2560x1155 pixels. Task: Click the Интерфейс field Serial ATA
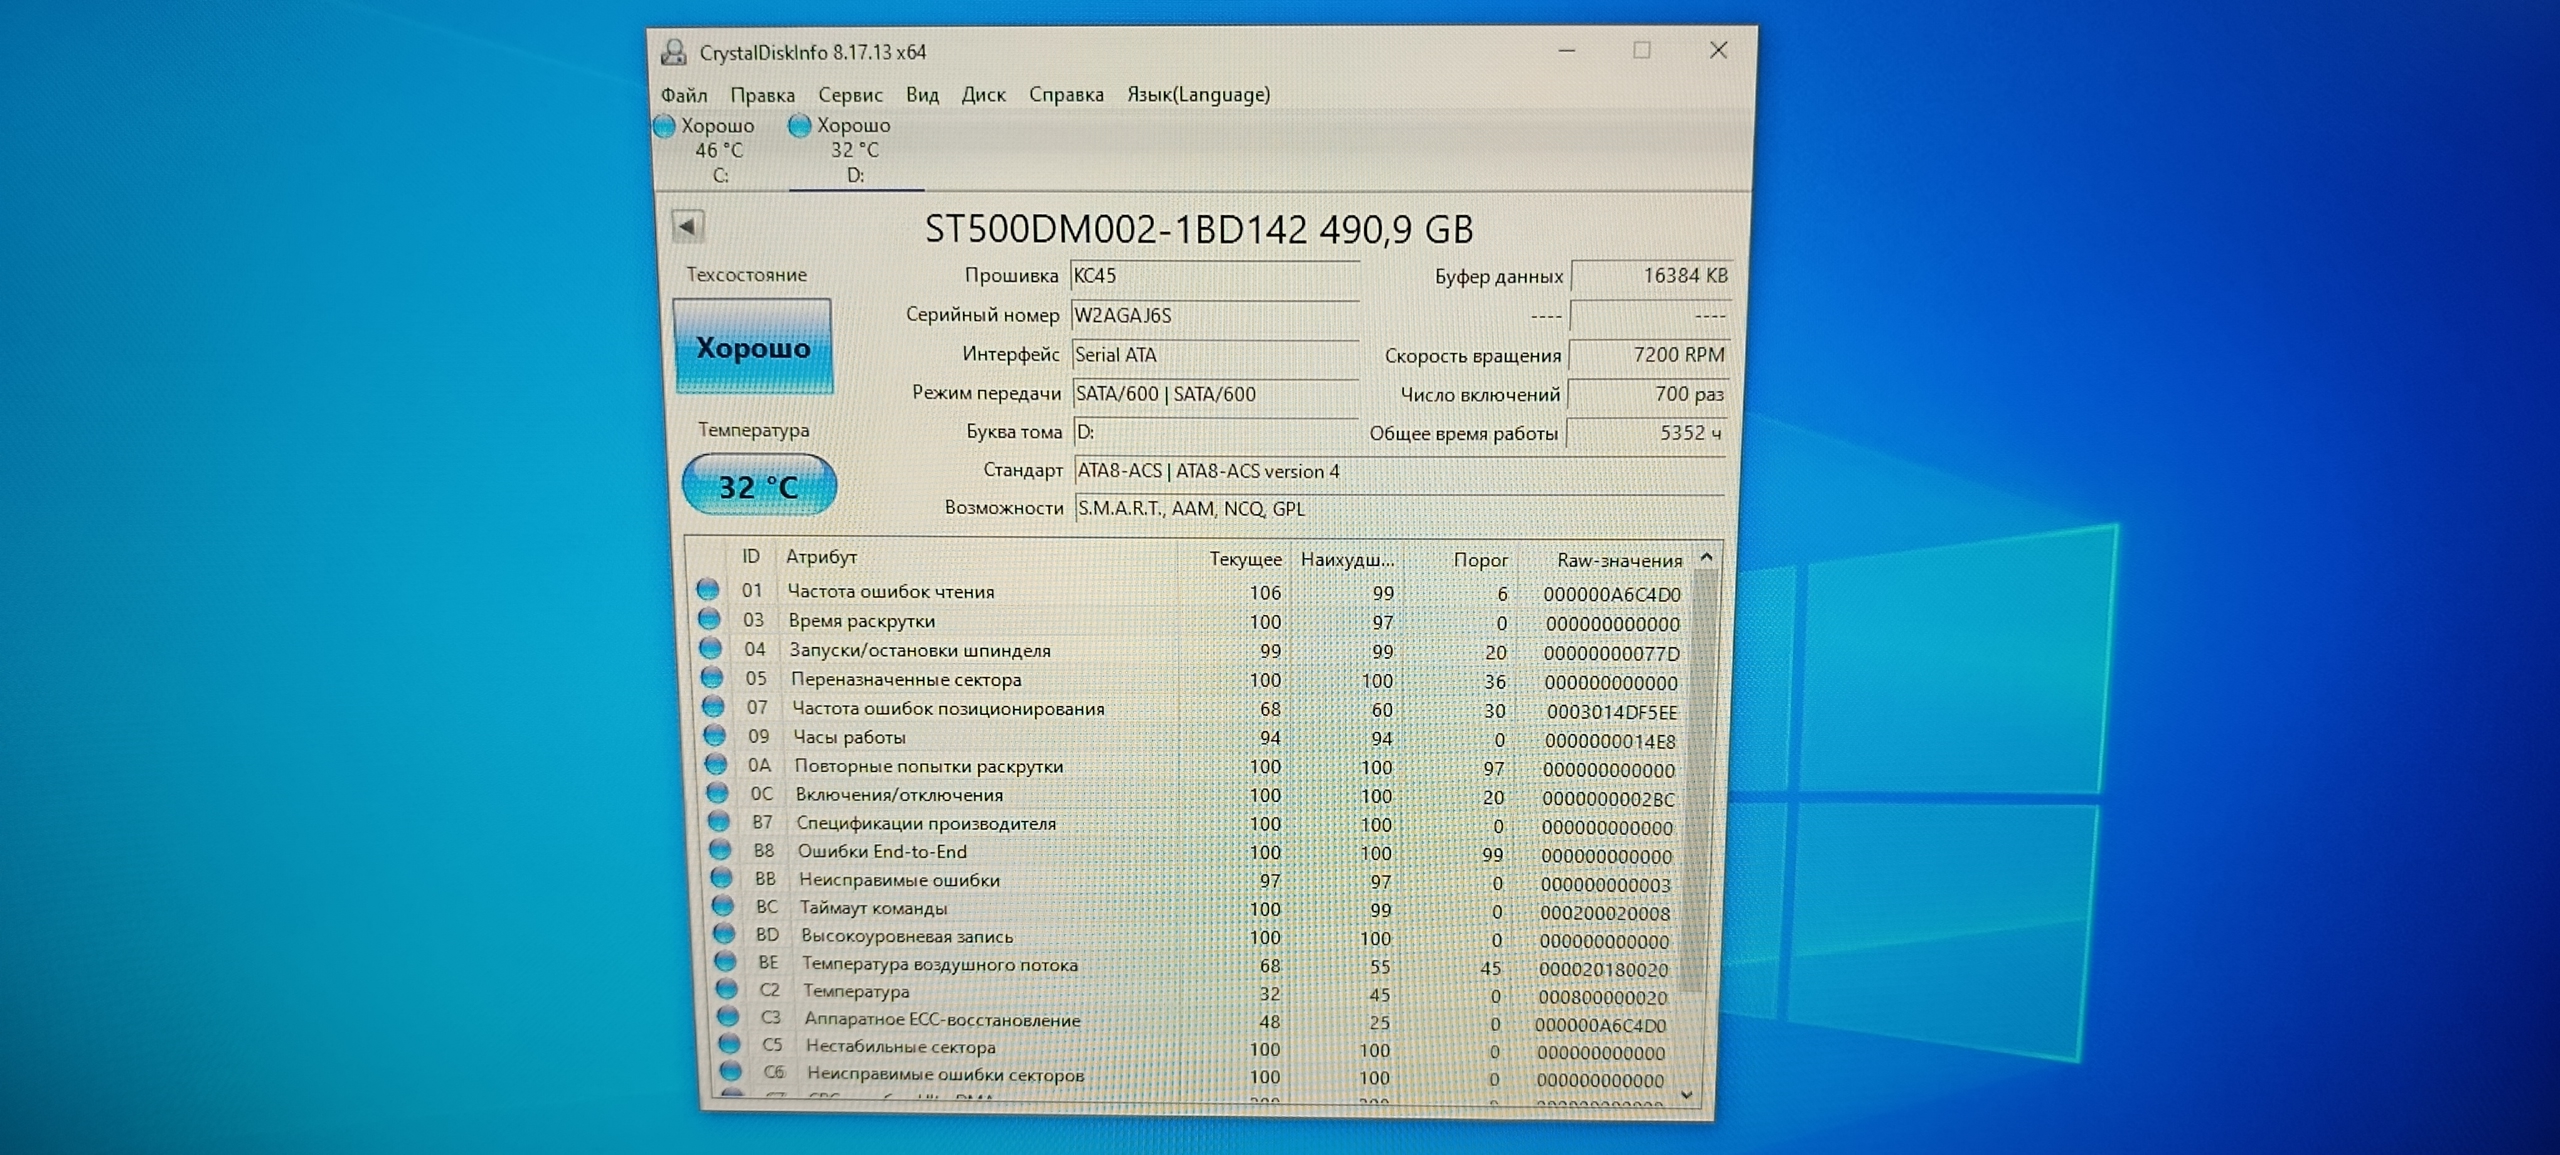tap(1214, 354)
